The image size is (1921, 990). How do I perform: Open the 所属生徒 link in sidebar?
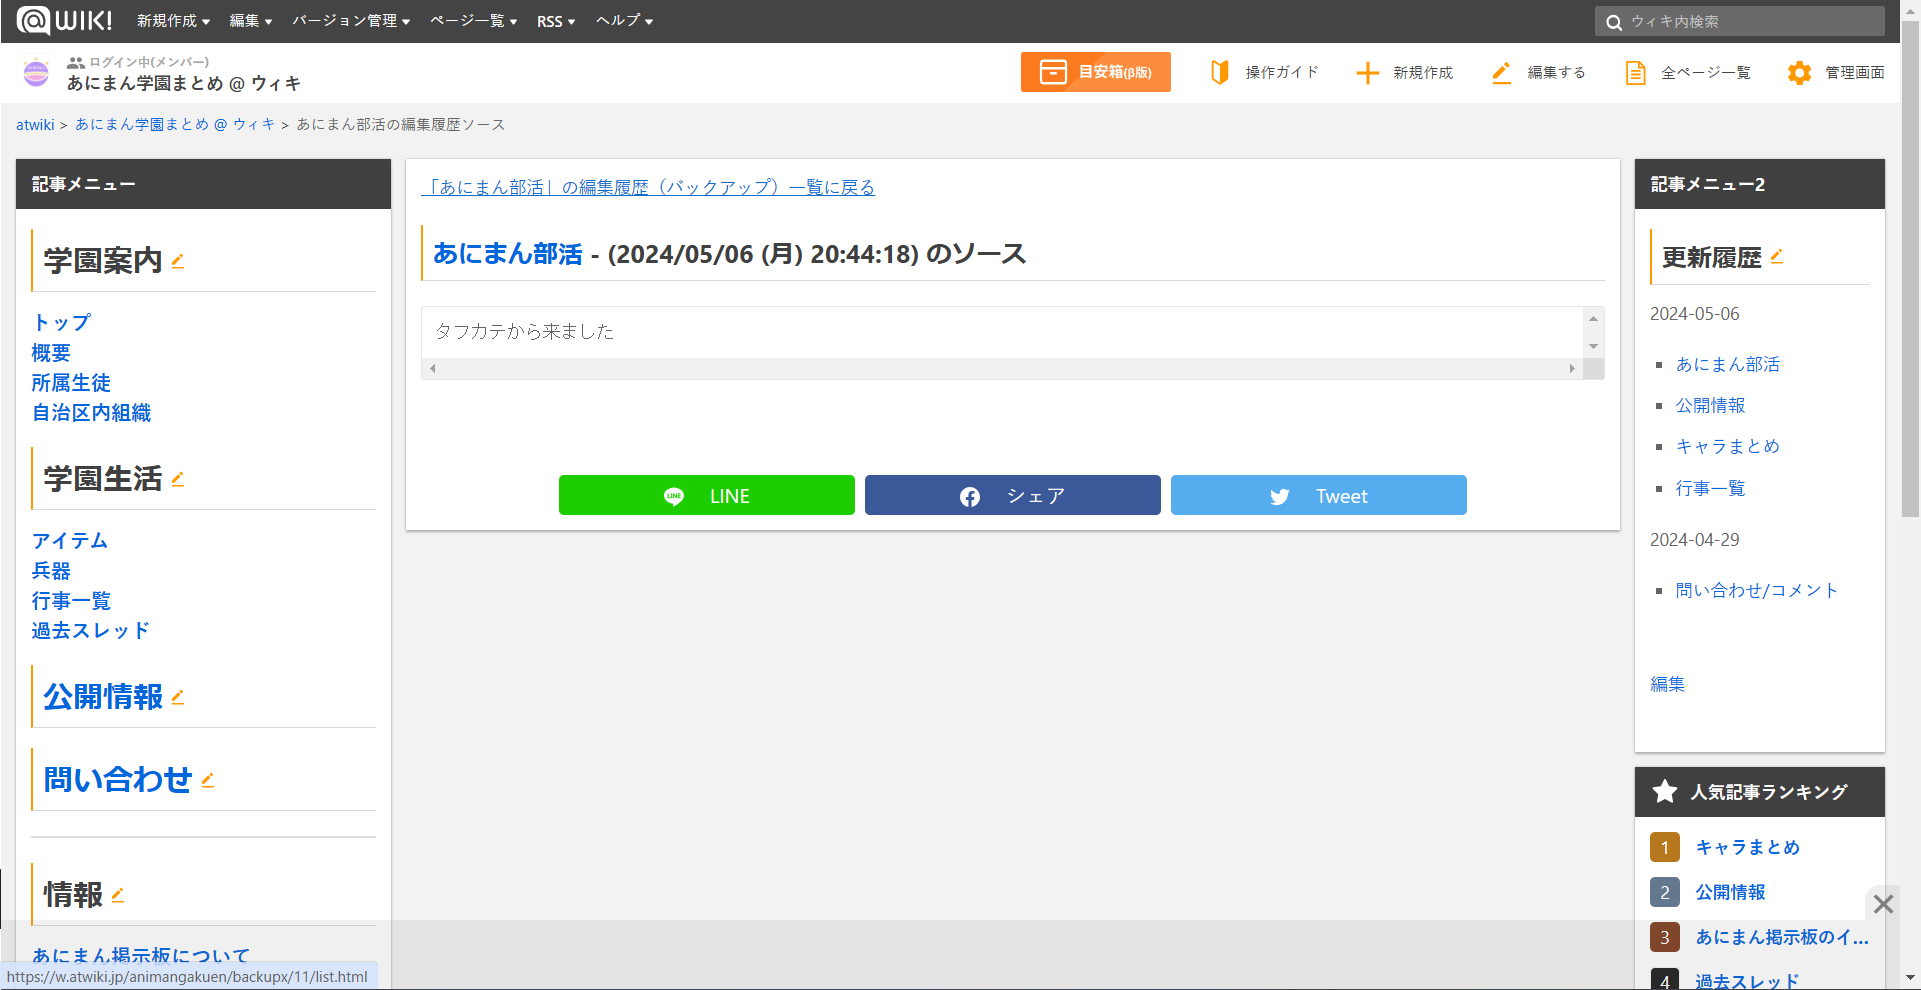click(x=71, y=383)
